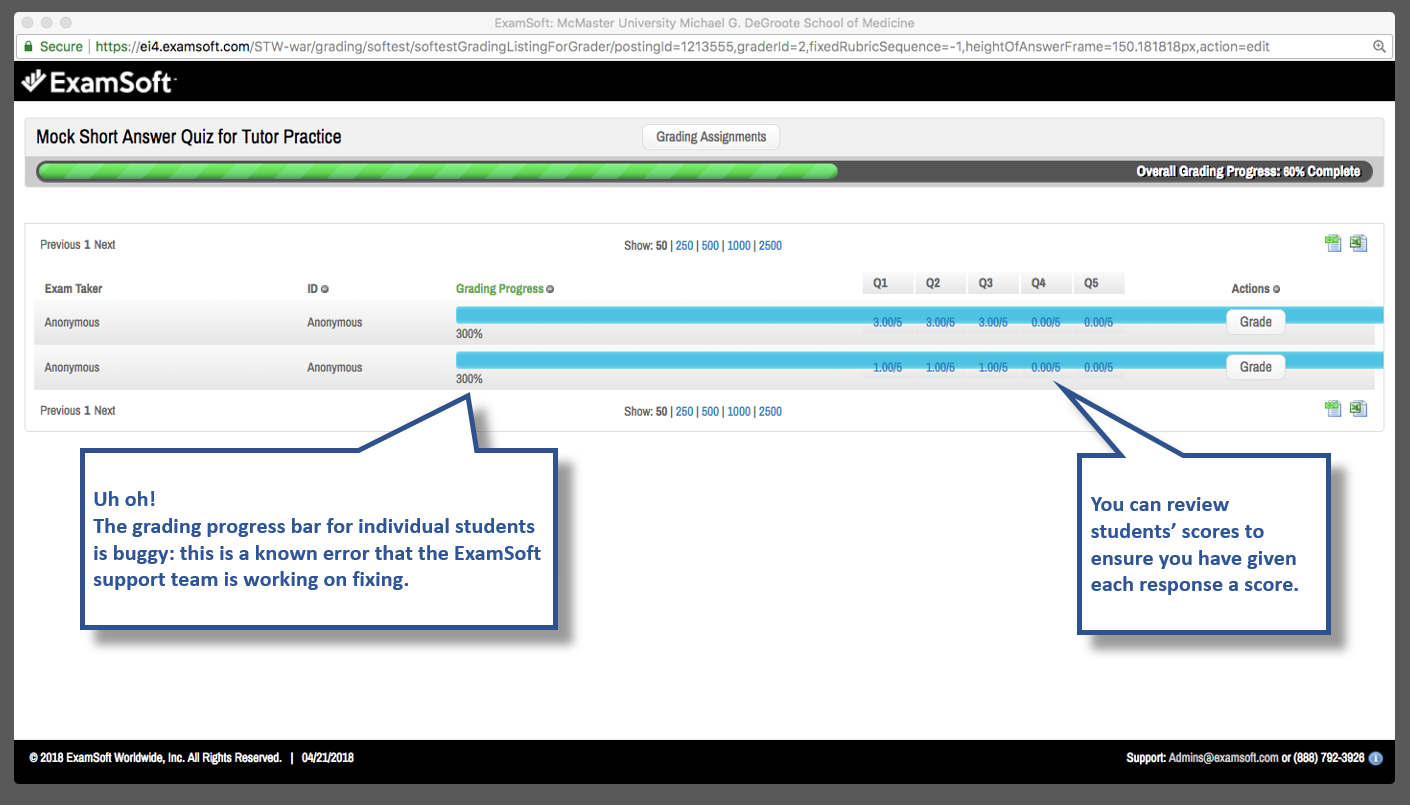This screenshot has height=805, width=1410.
Task: Click the Admins@examsoft.com support link
Action: pyautogui.click(x=1223, y=758)
